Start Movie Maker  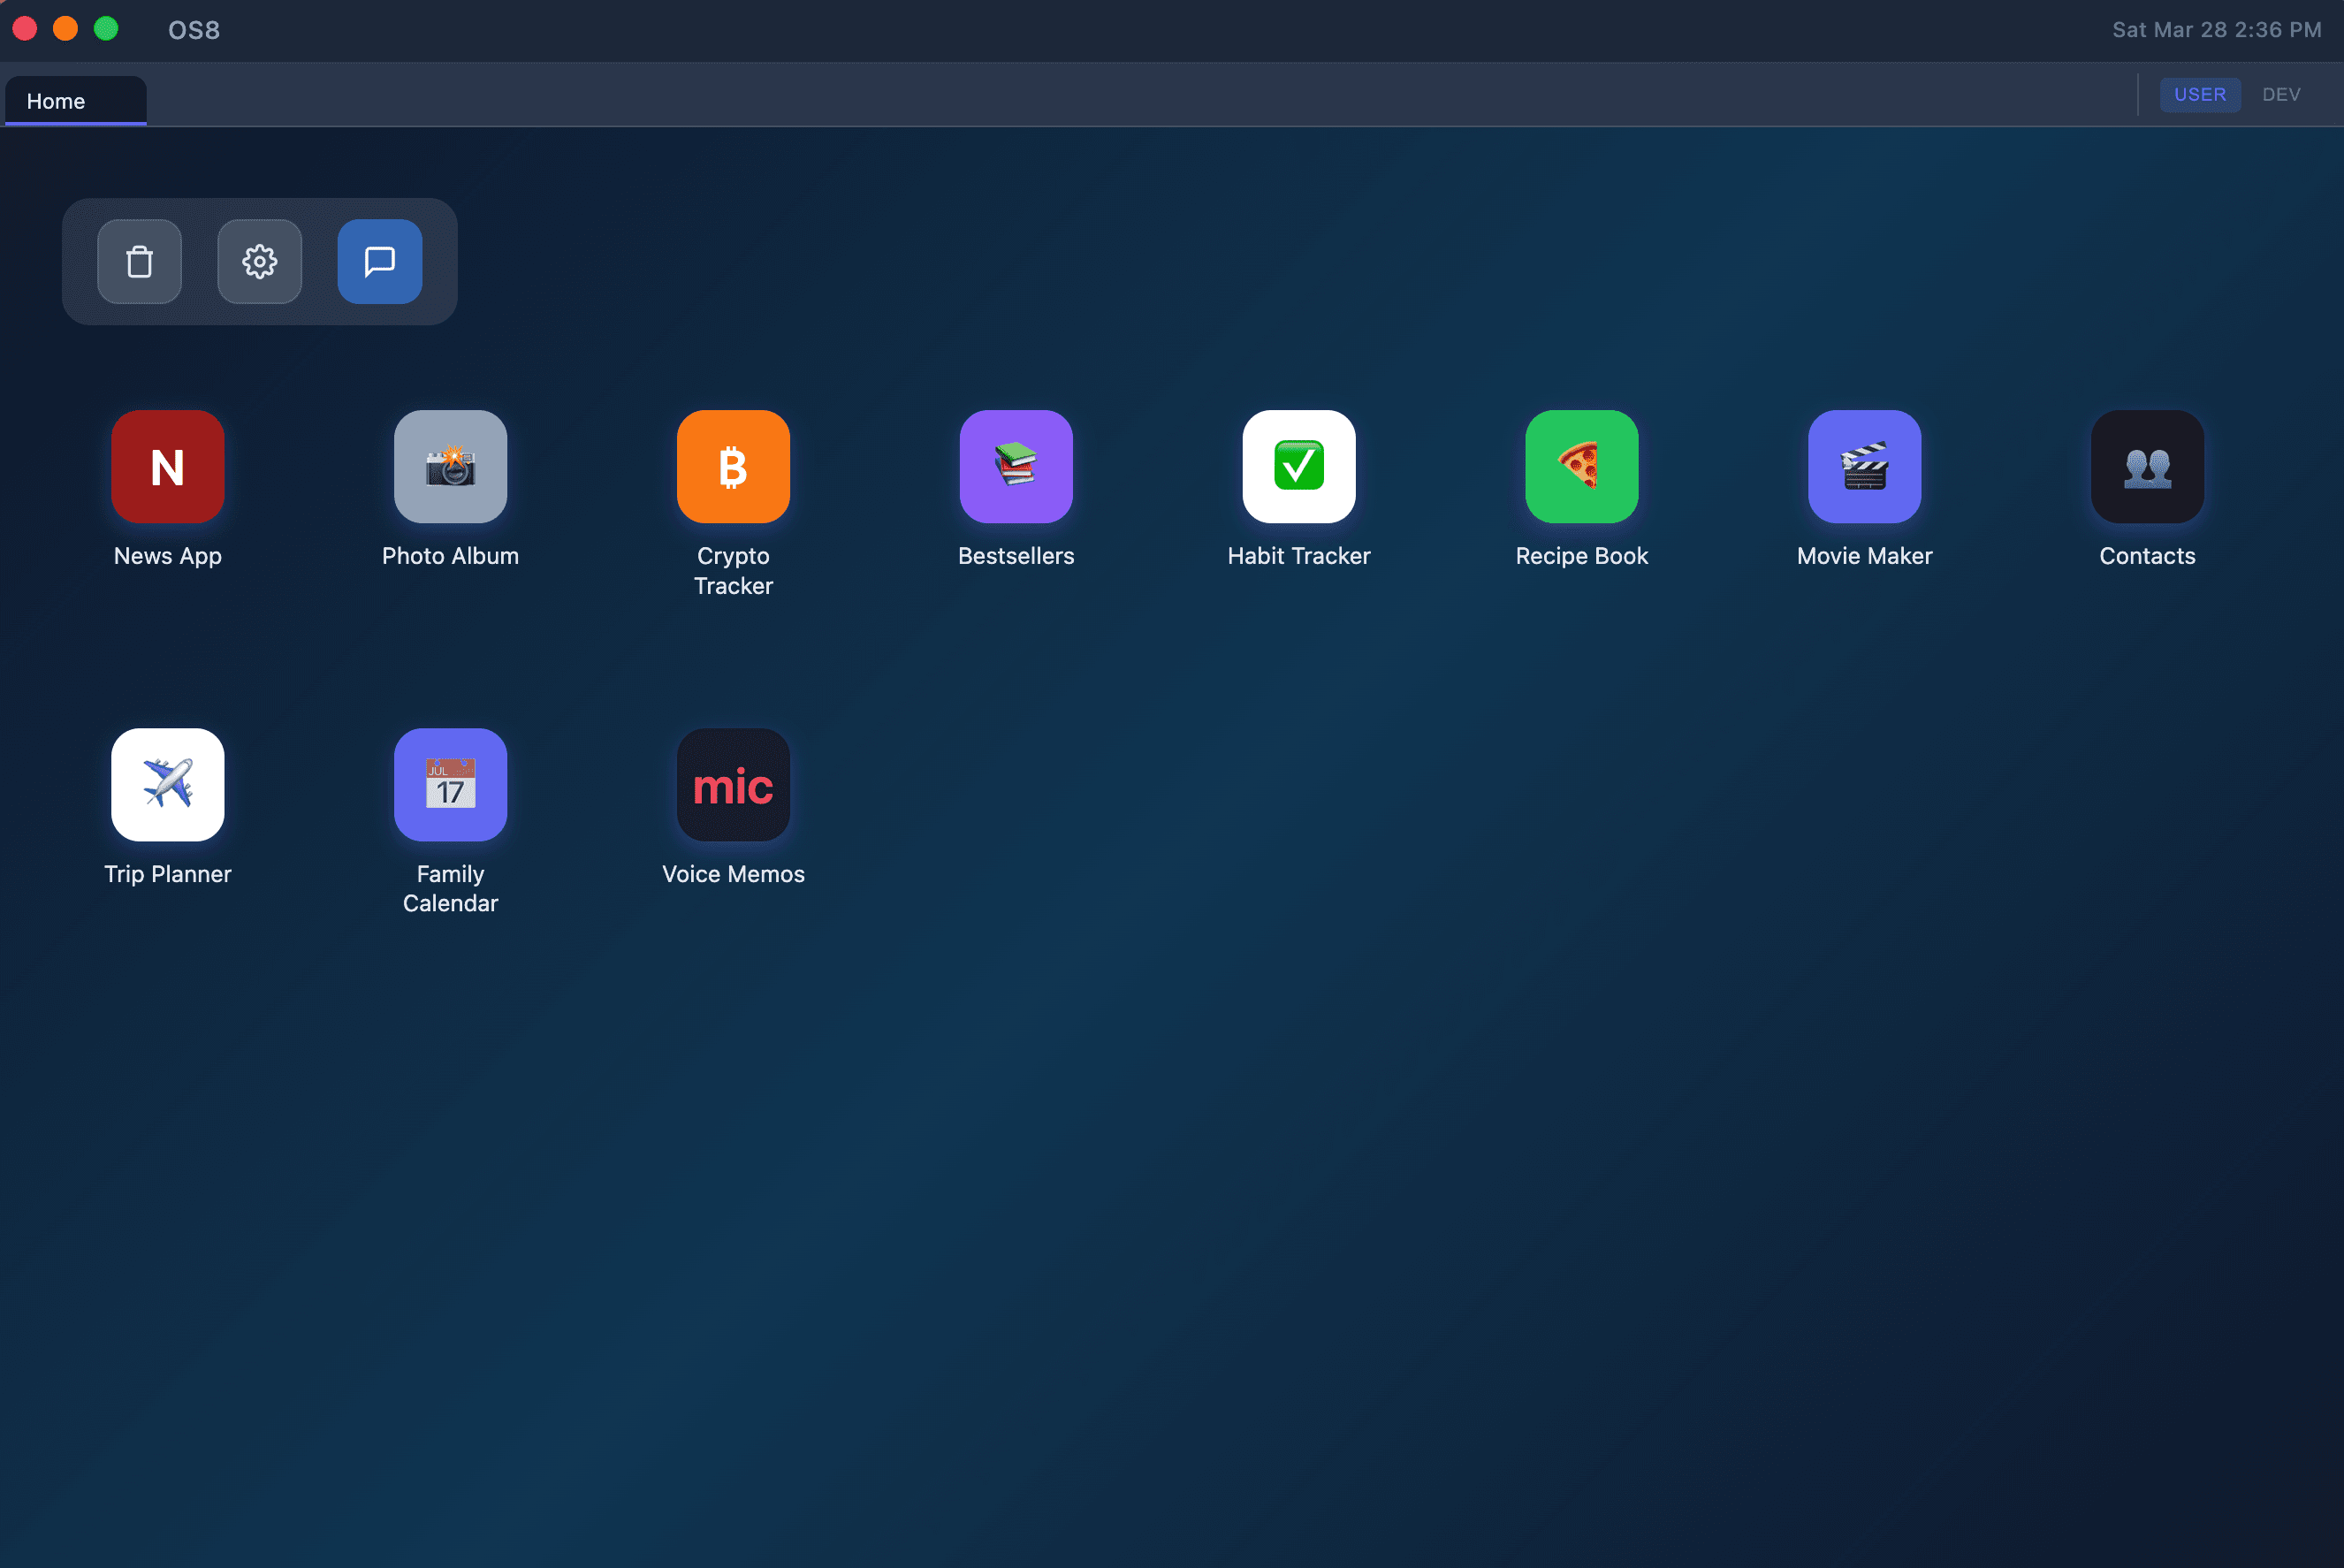pyautogui.click(x=1864, y=466)
